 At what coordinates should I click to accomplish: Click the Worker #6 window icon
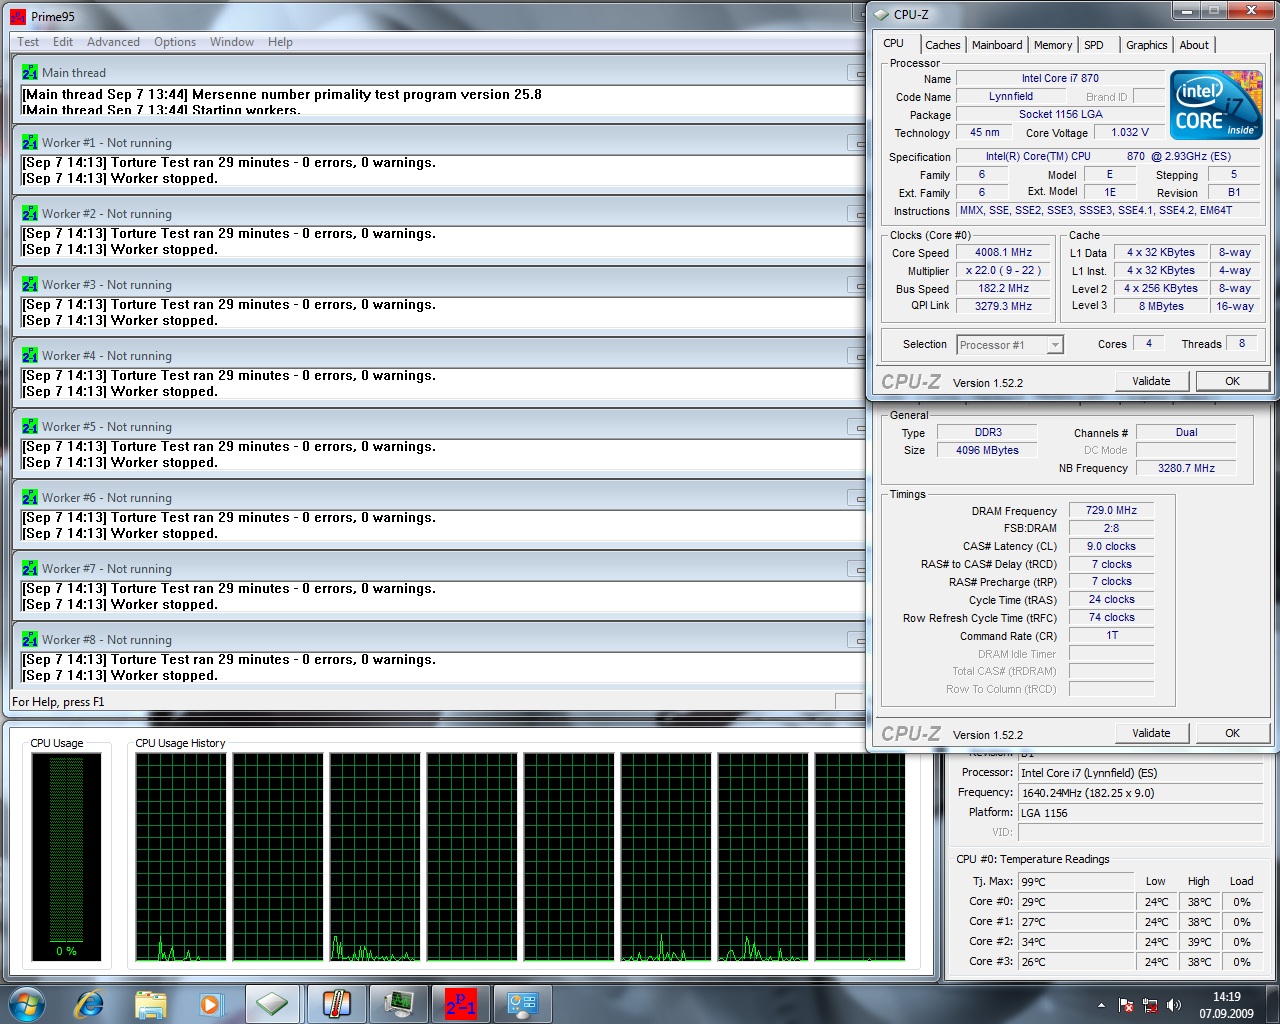click(30, 497)
